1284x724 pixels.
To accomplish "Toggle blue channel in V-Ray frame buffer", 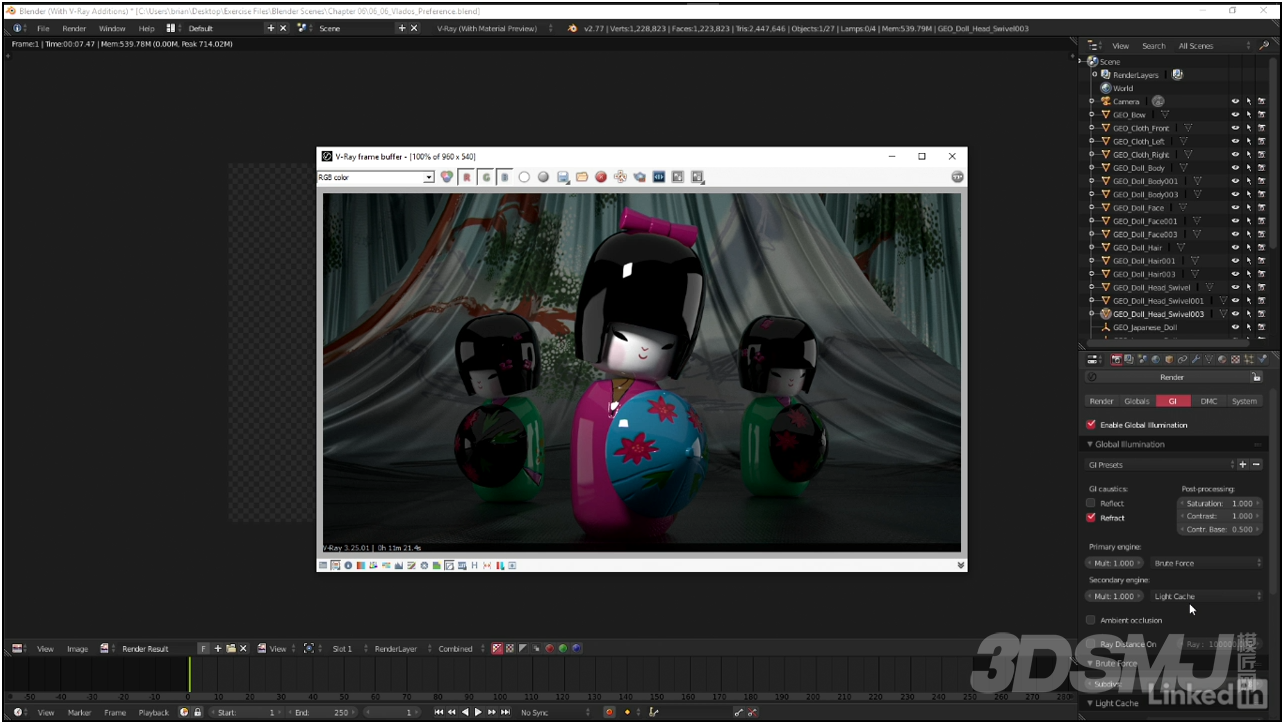I will pos(505,177).
